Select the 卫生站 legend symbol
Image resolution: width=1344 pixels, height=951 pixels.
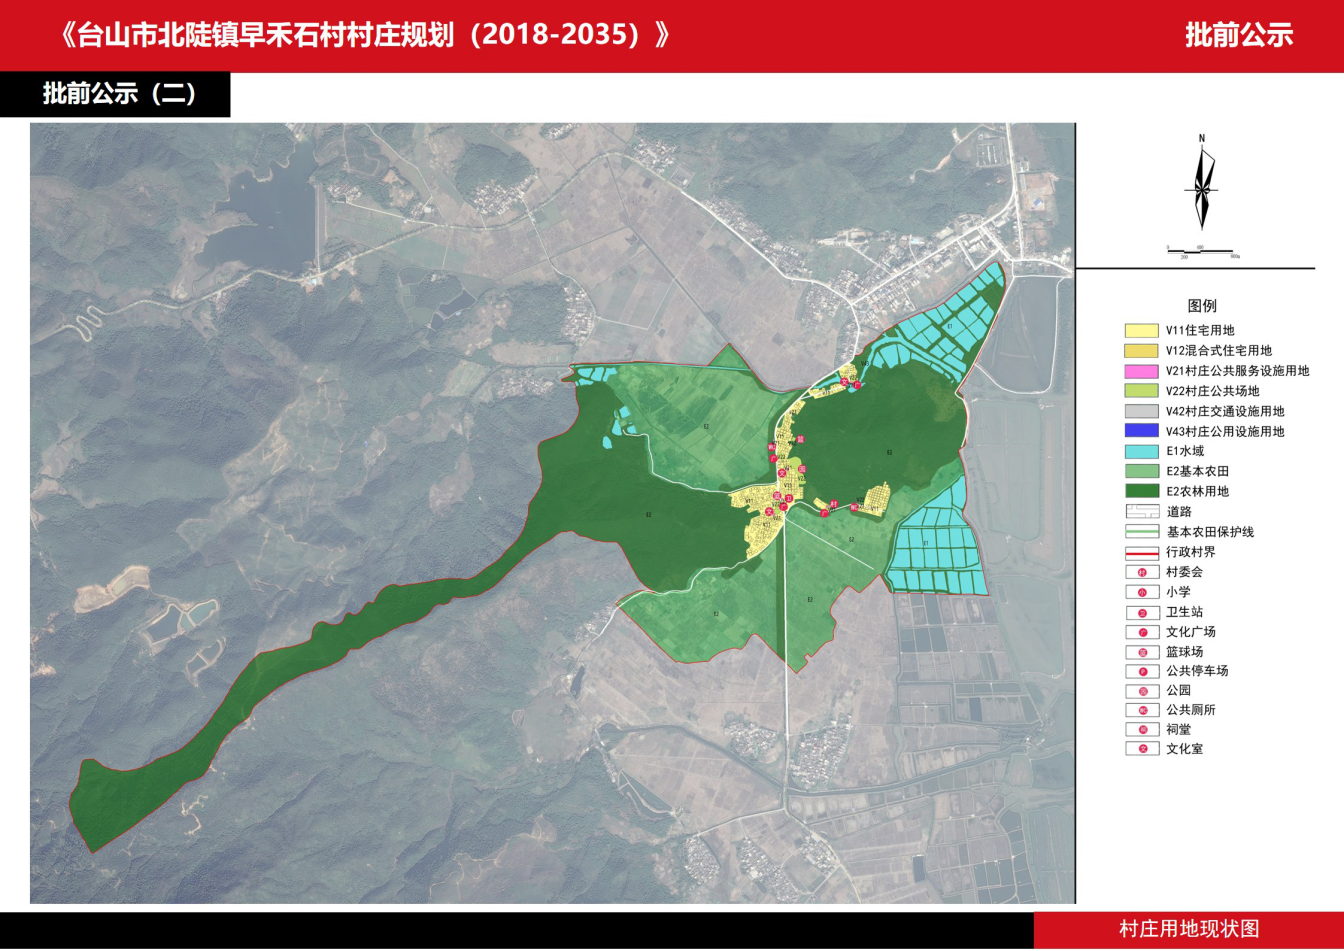(1141, 612)
